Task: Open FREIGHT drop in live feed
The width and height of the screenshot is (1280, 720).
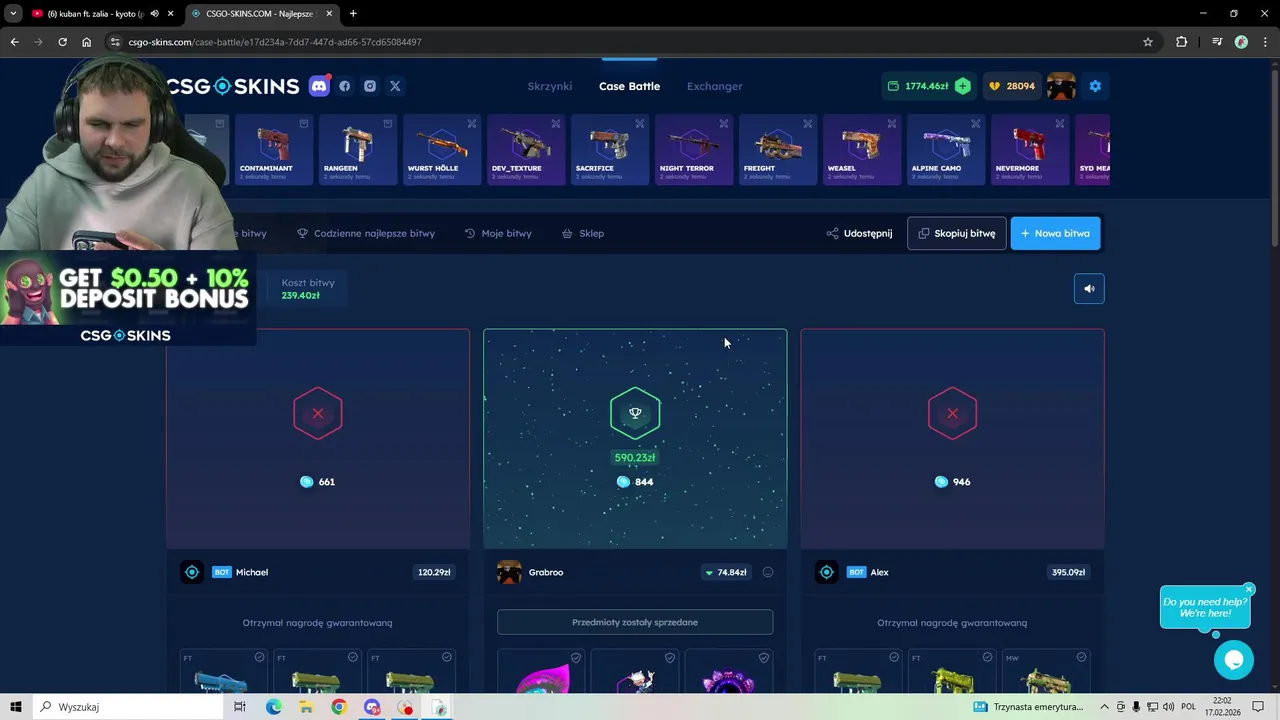Action: pos(777,150)
